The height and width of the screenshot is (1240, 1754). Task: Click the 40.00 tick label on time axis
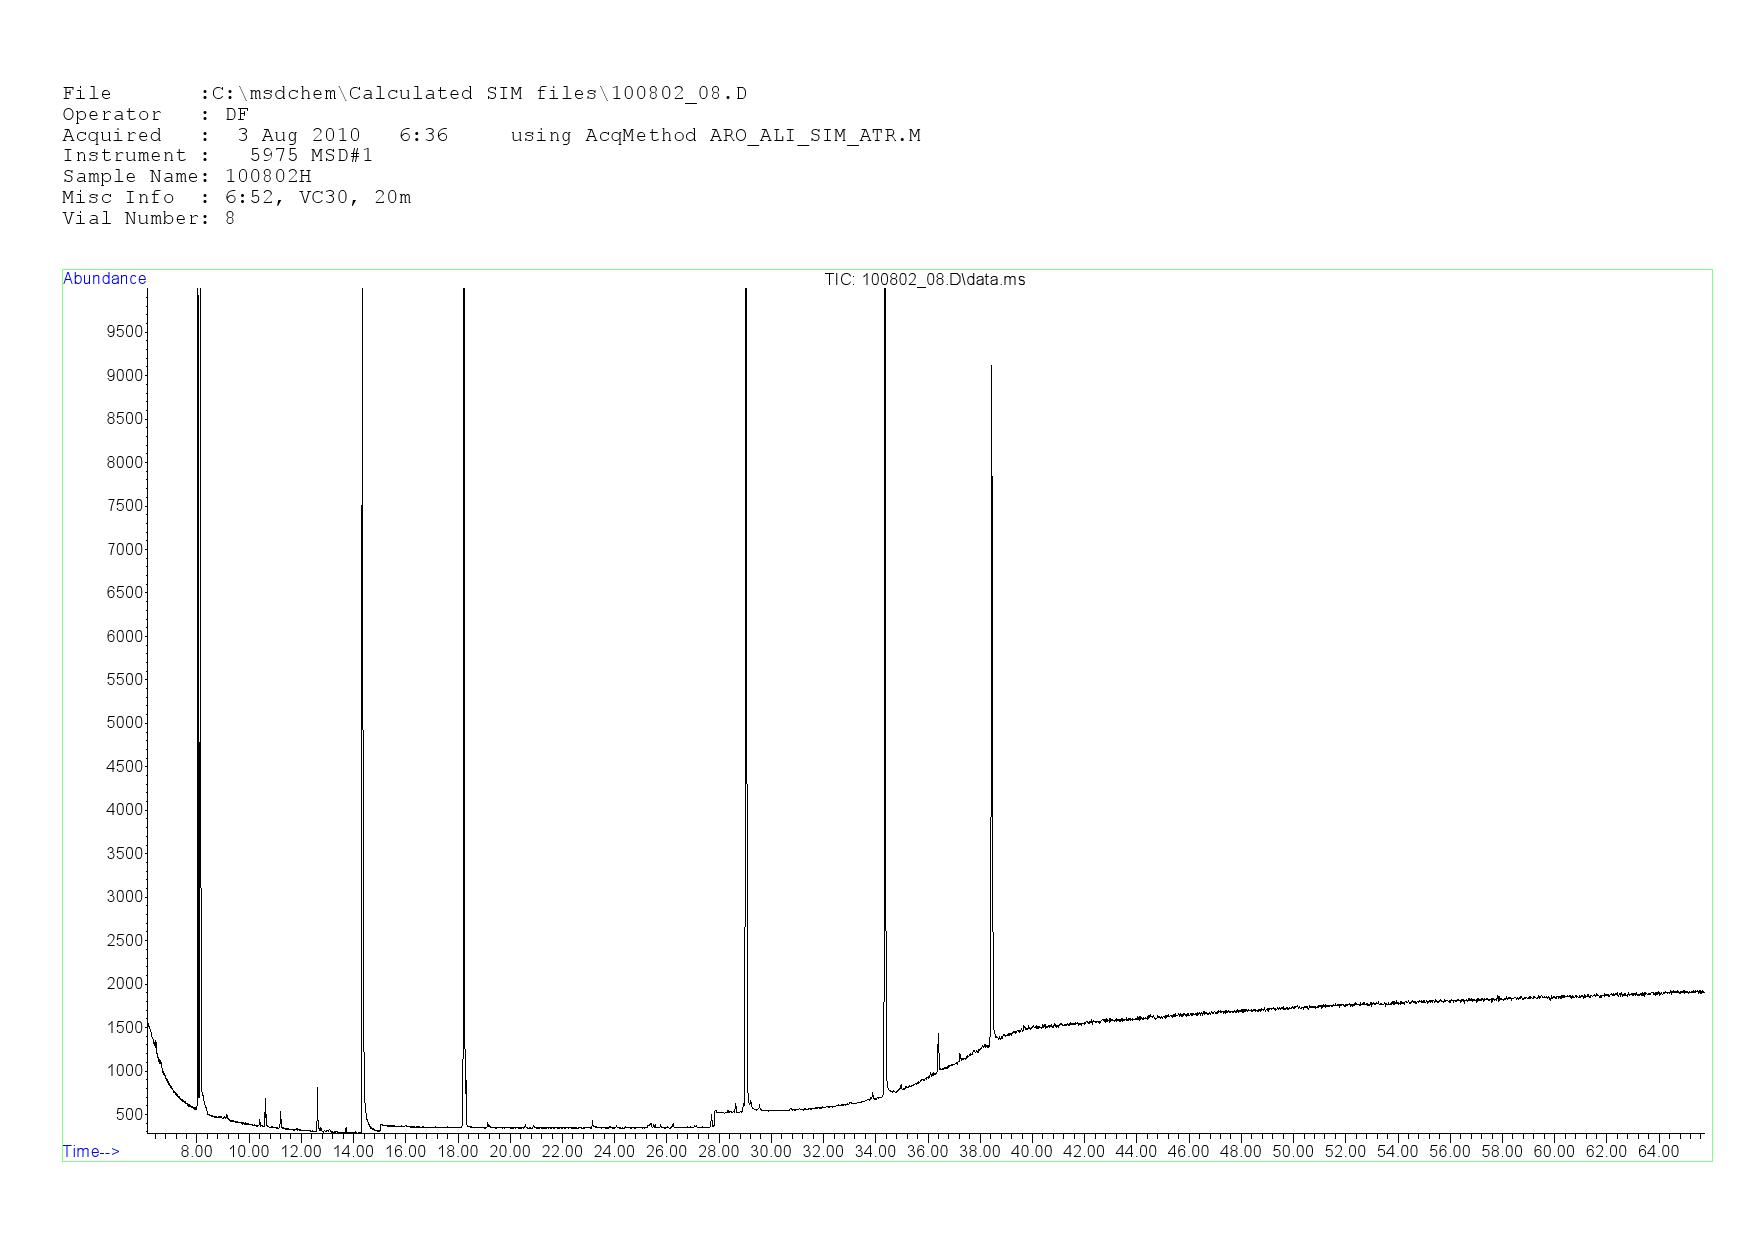pos(1031,1152)
